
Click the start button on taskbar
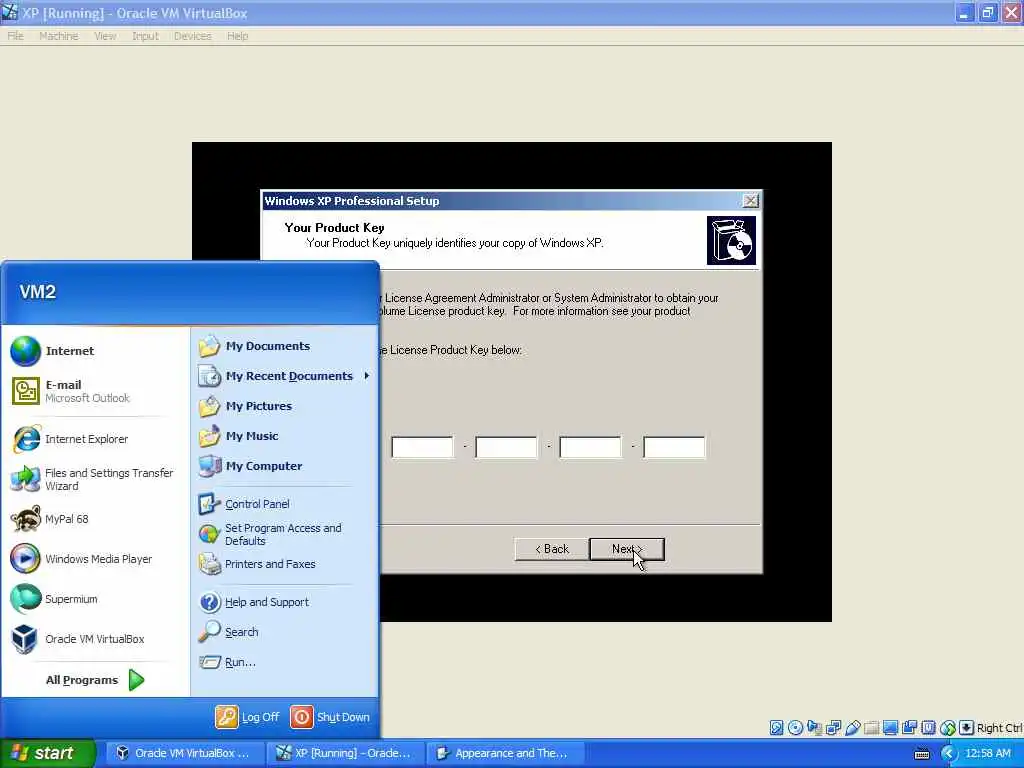click(47, 753)
